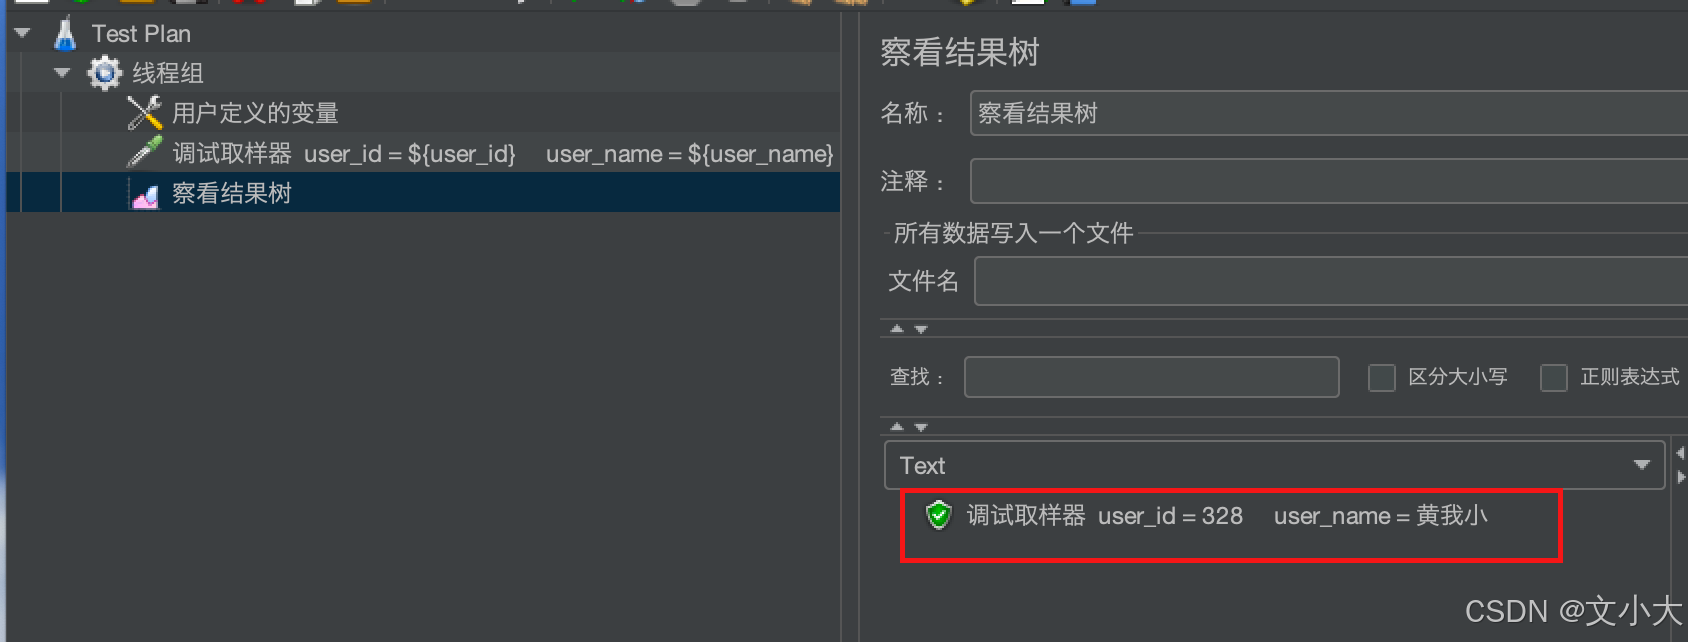Enable the 区分大小写 checkbox
1688x642 pixels.
1381,378
